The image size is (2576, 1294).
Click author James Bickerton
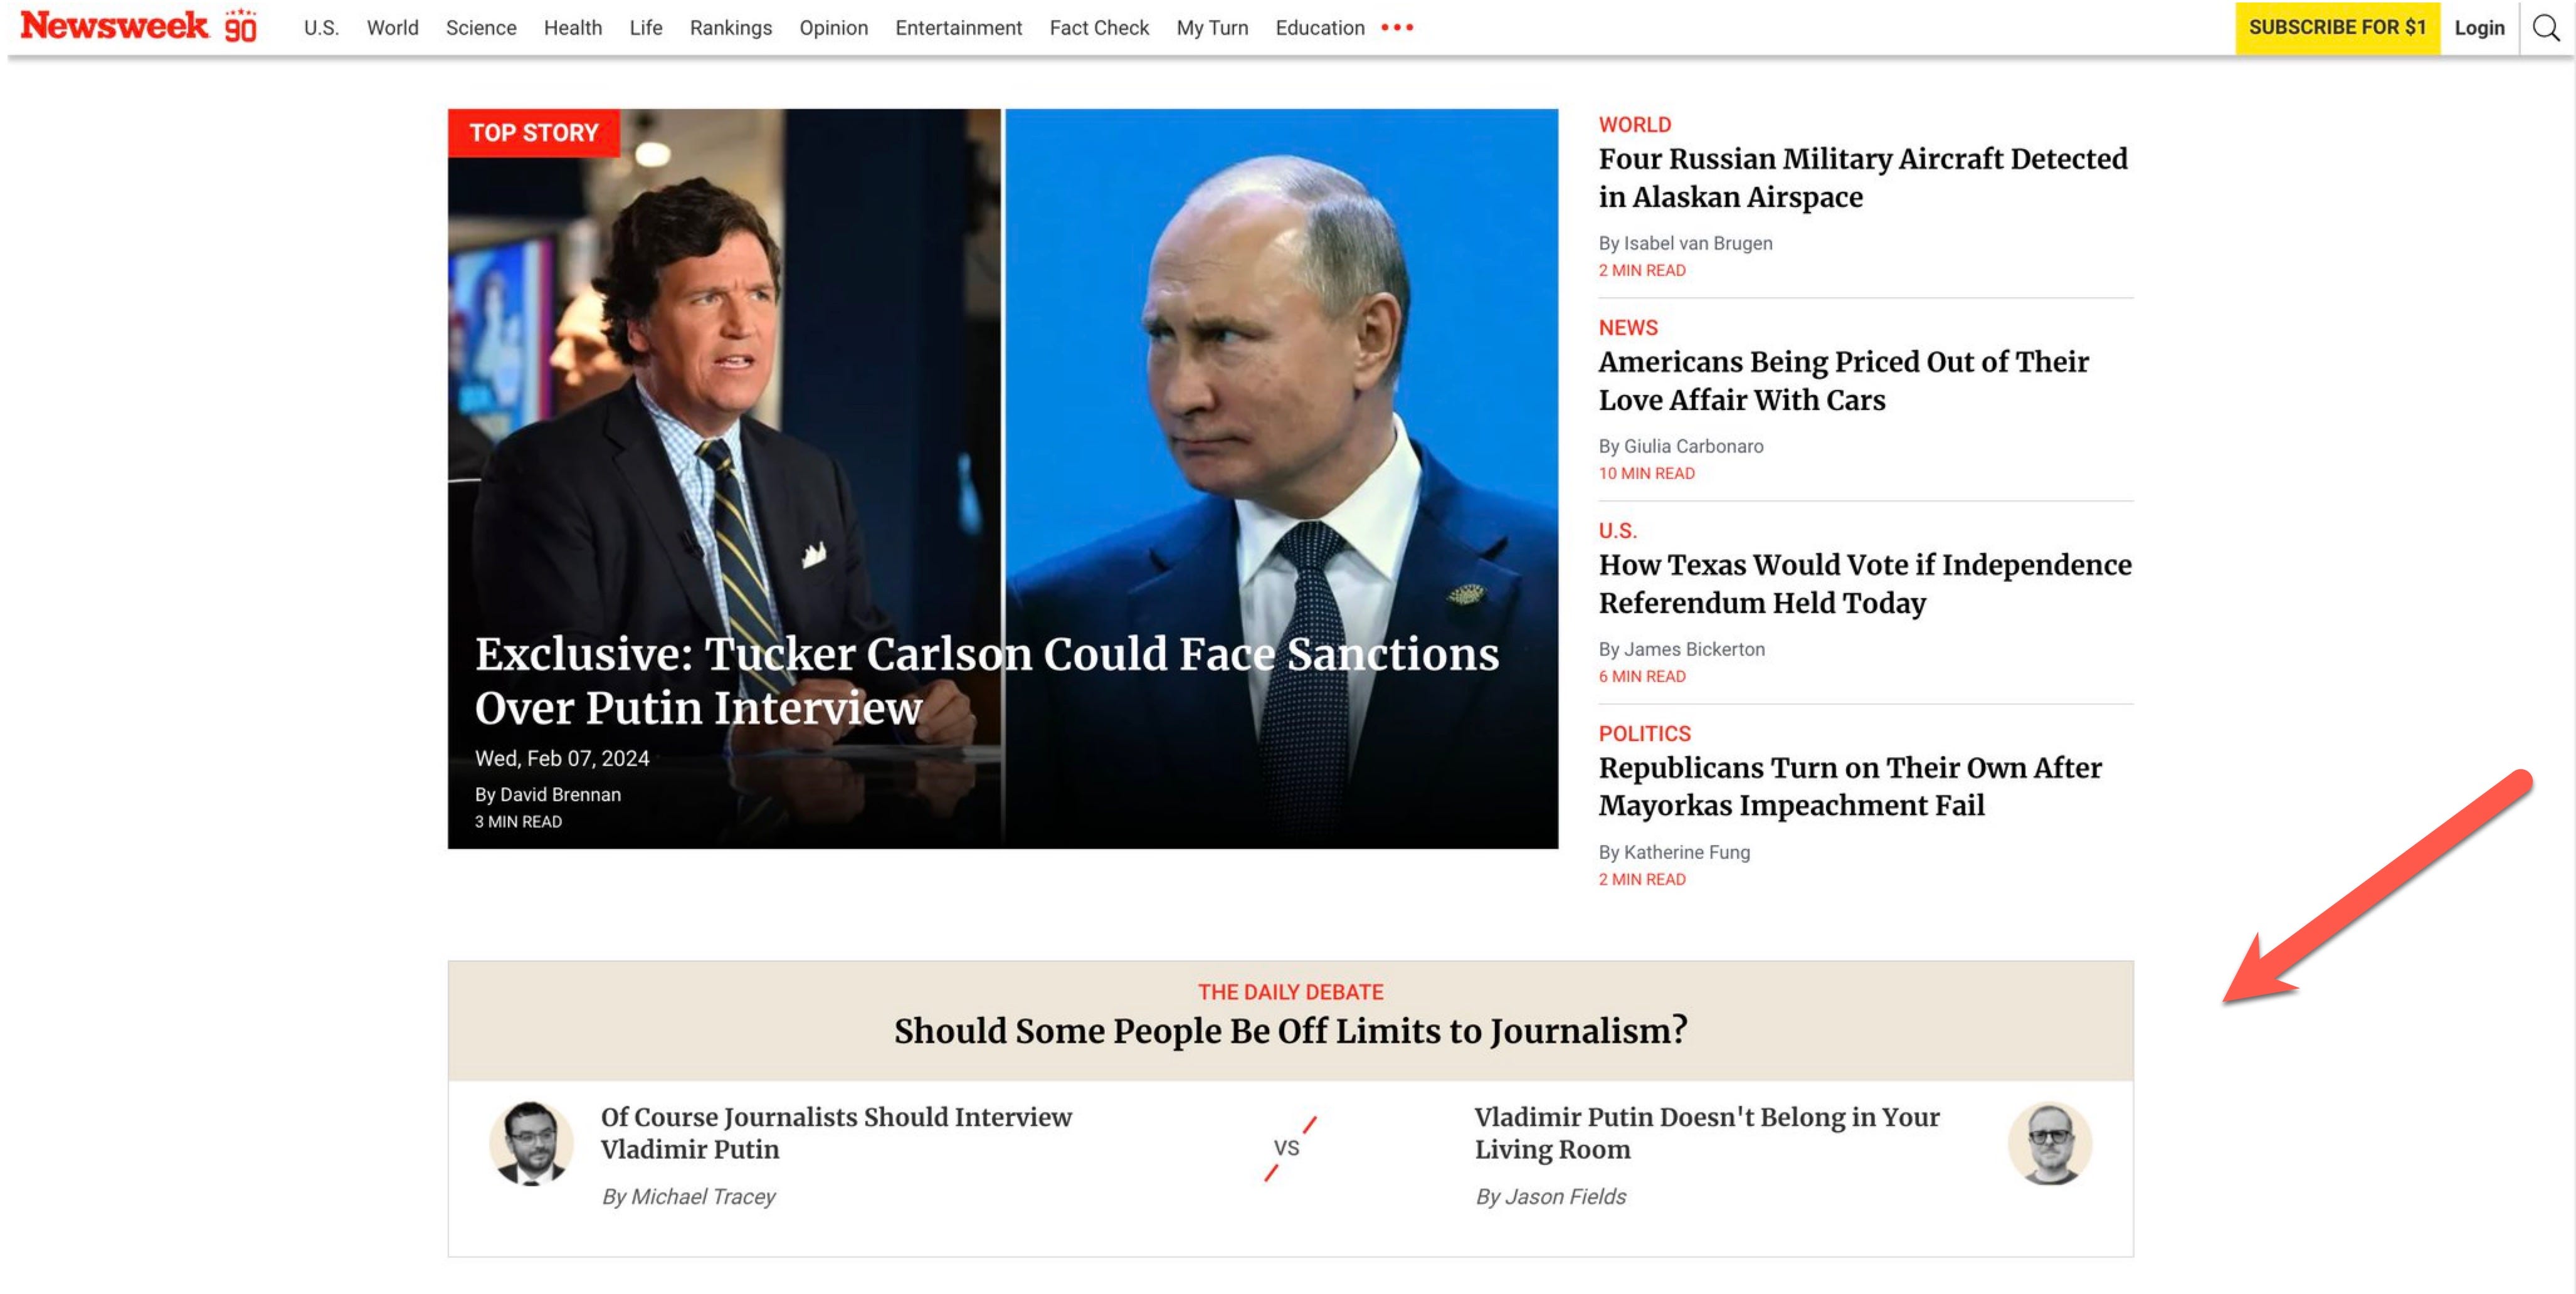tap(1681, 649)
